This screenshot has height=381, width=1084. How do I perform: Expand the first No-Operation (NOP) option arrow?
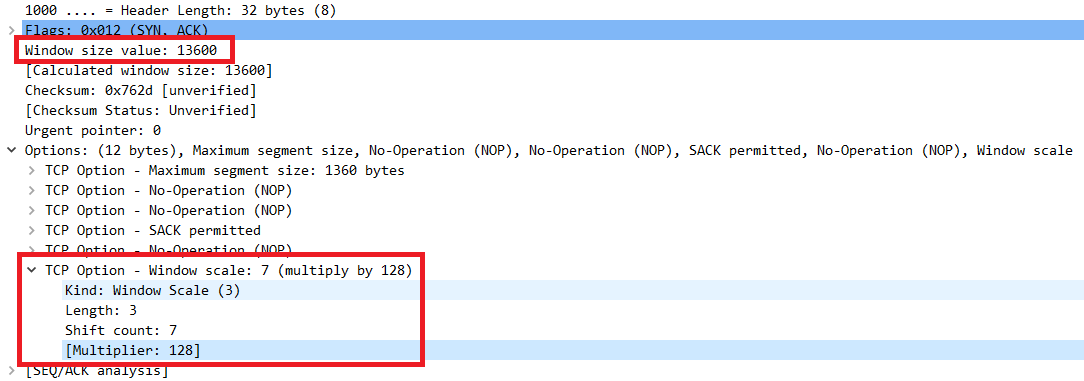(31, 190)
